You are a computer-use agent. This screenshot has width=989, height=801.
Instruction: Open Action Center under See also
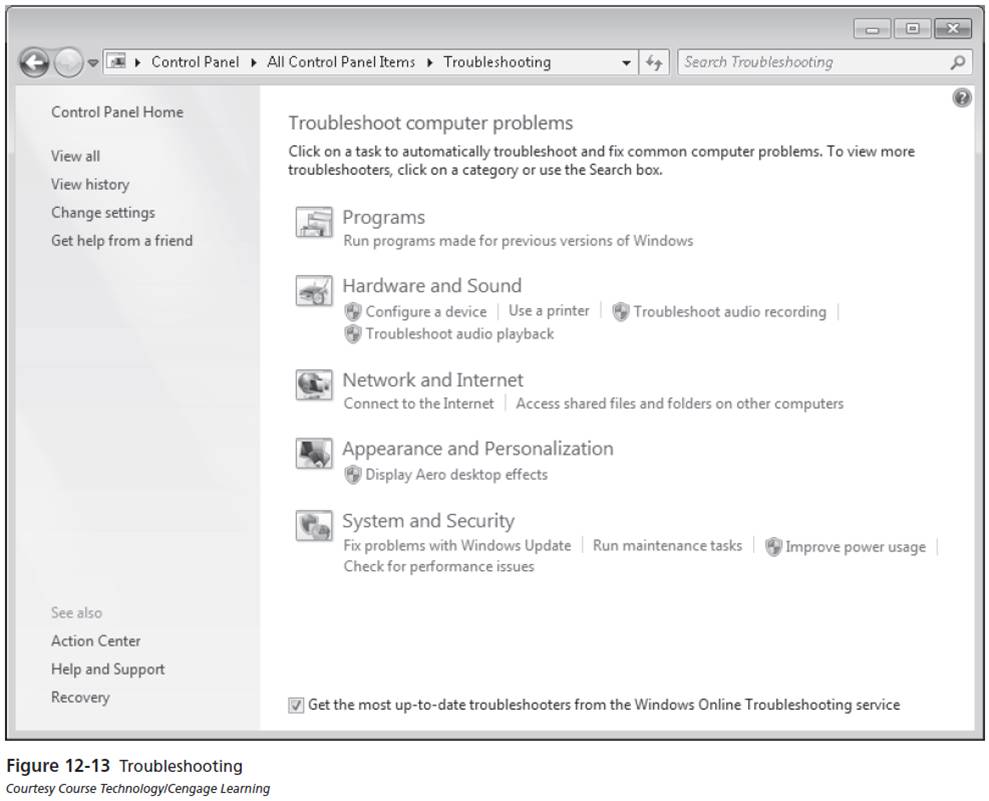(x=96, y=641)
